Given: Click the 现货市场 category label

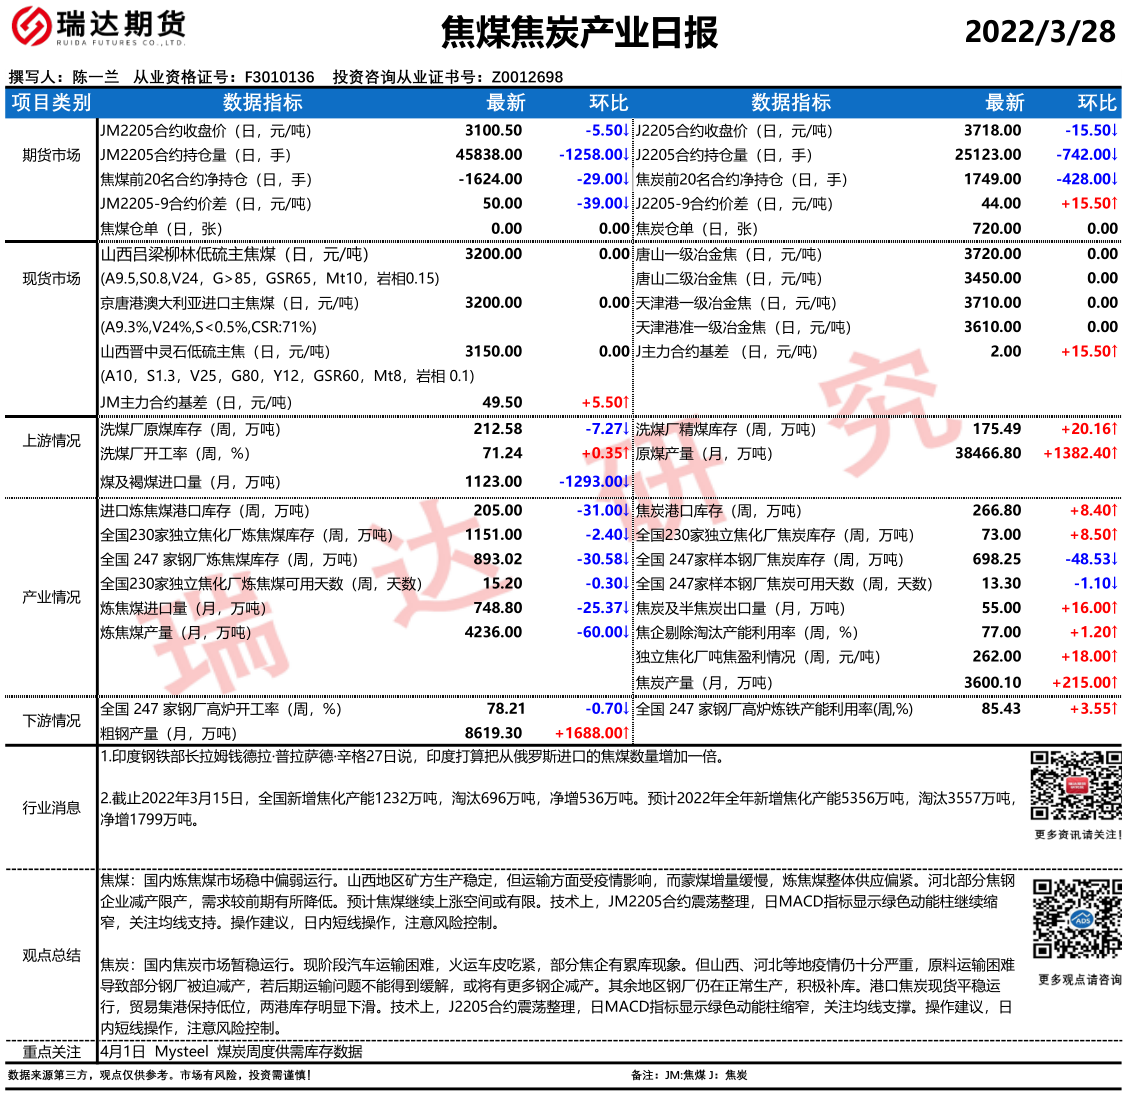Looking at the screenshot, I should click(x=51, y=279).
